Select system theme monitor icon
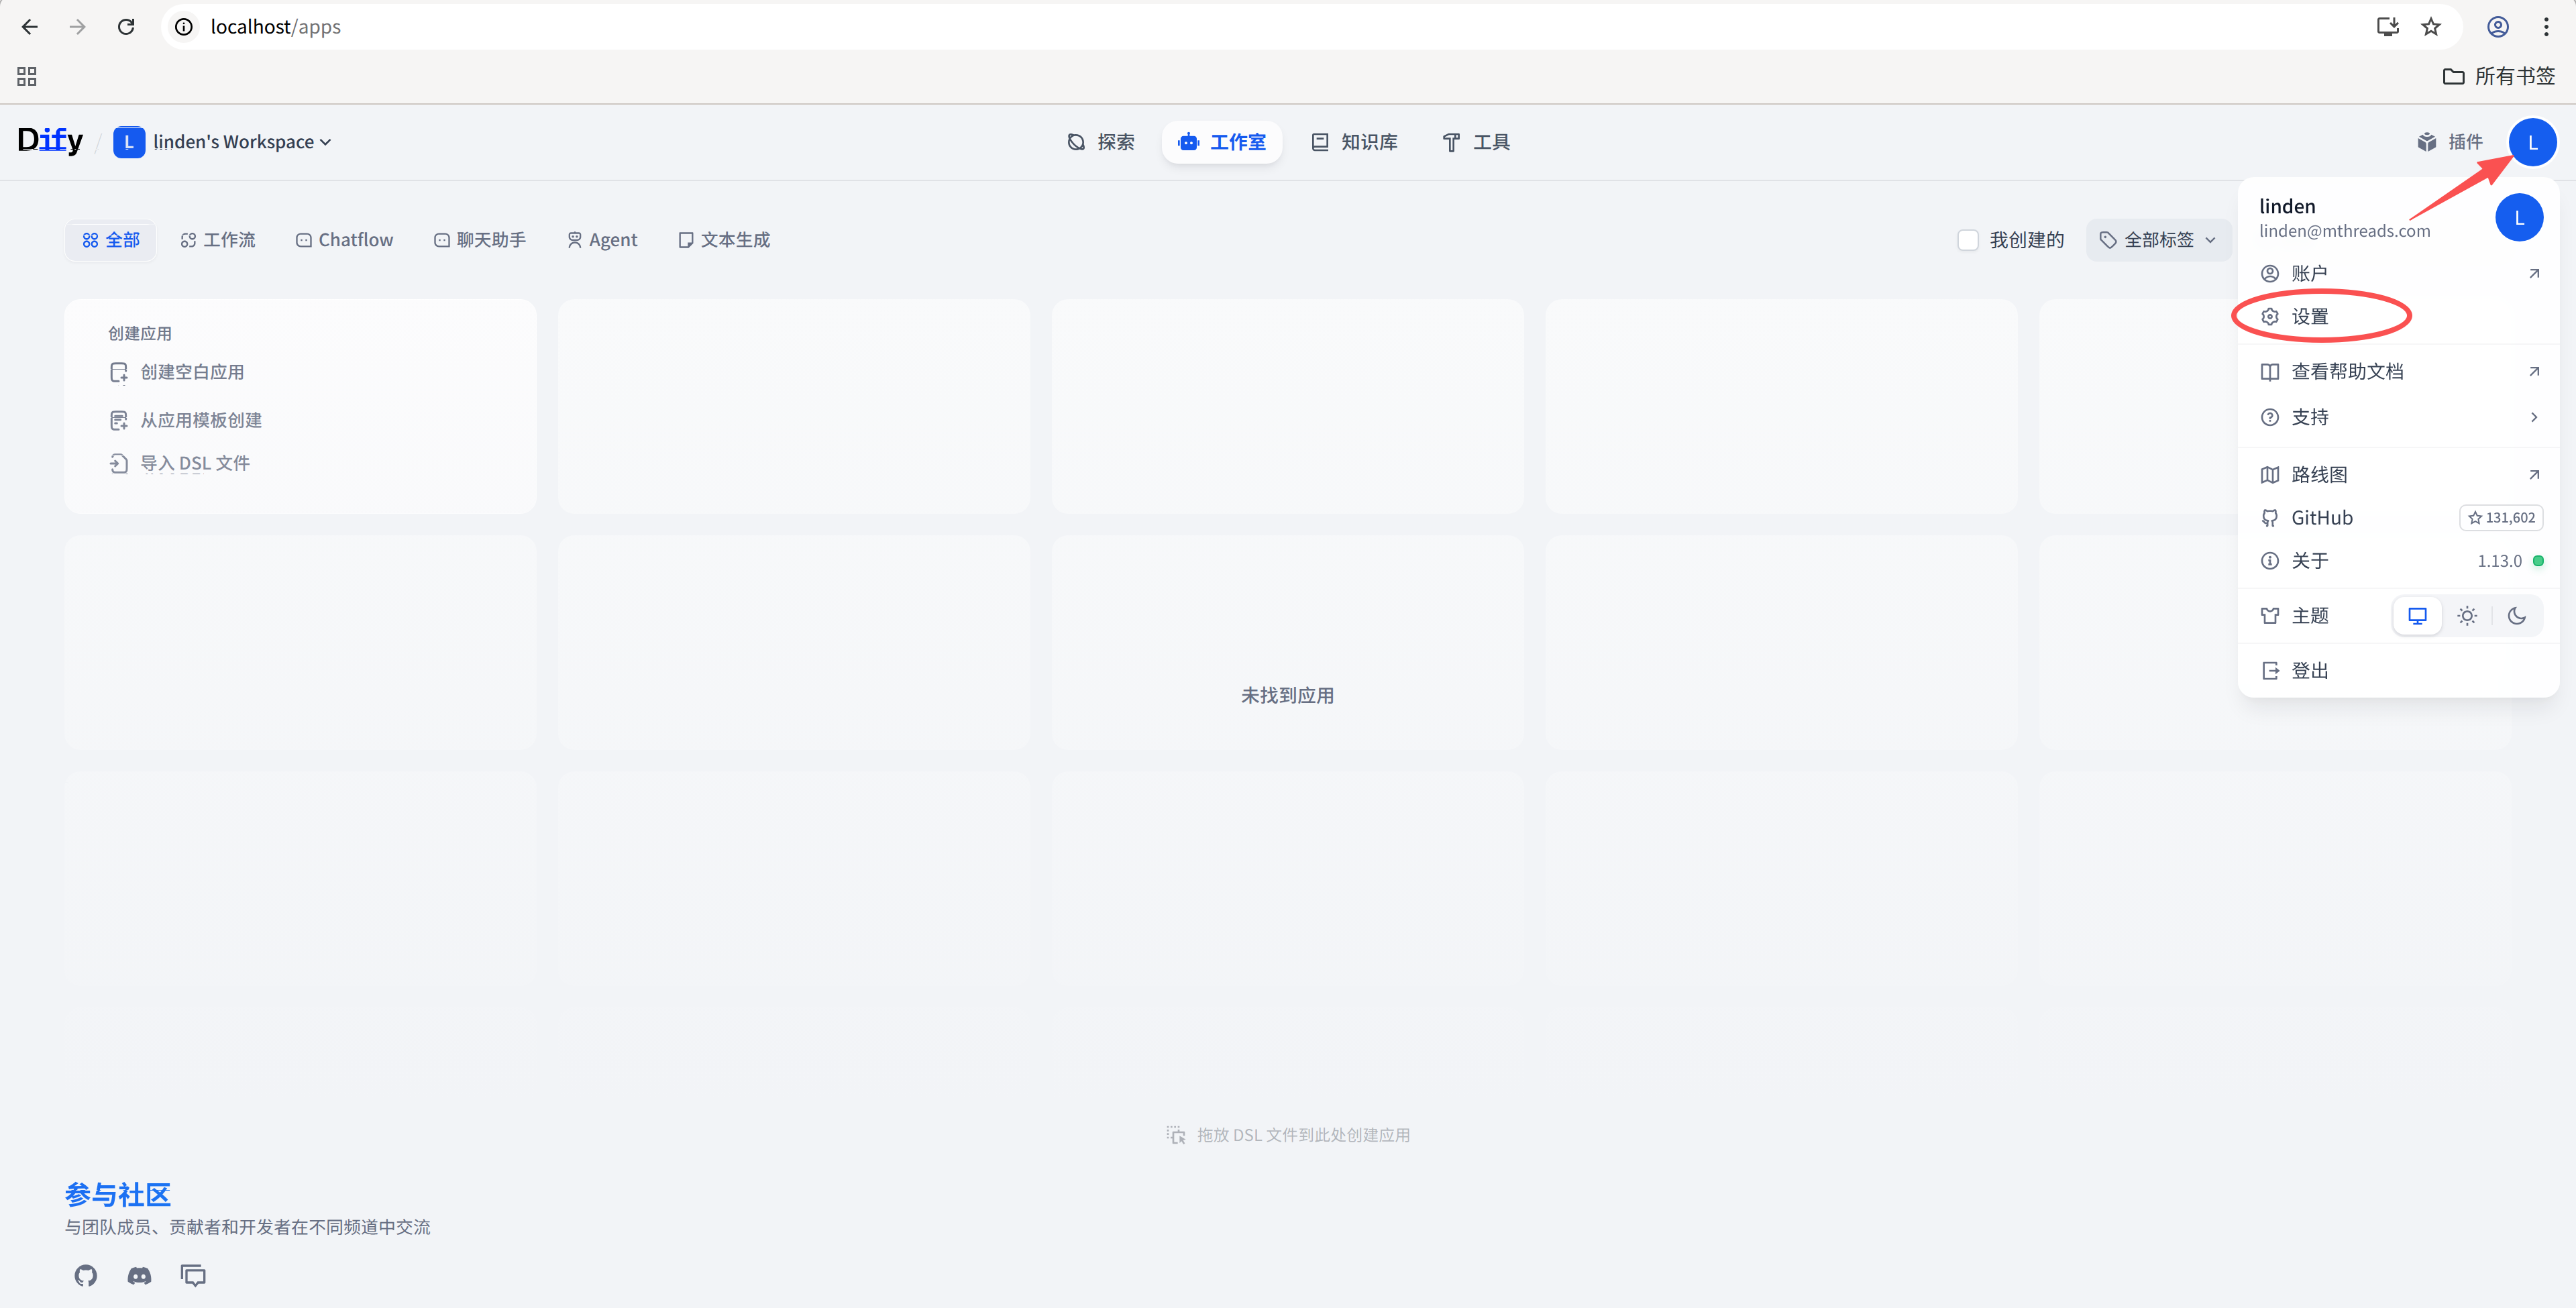The image size is (2576, 1308). tap(2417, 615)
